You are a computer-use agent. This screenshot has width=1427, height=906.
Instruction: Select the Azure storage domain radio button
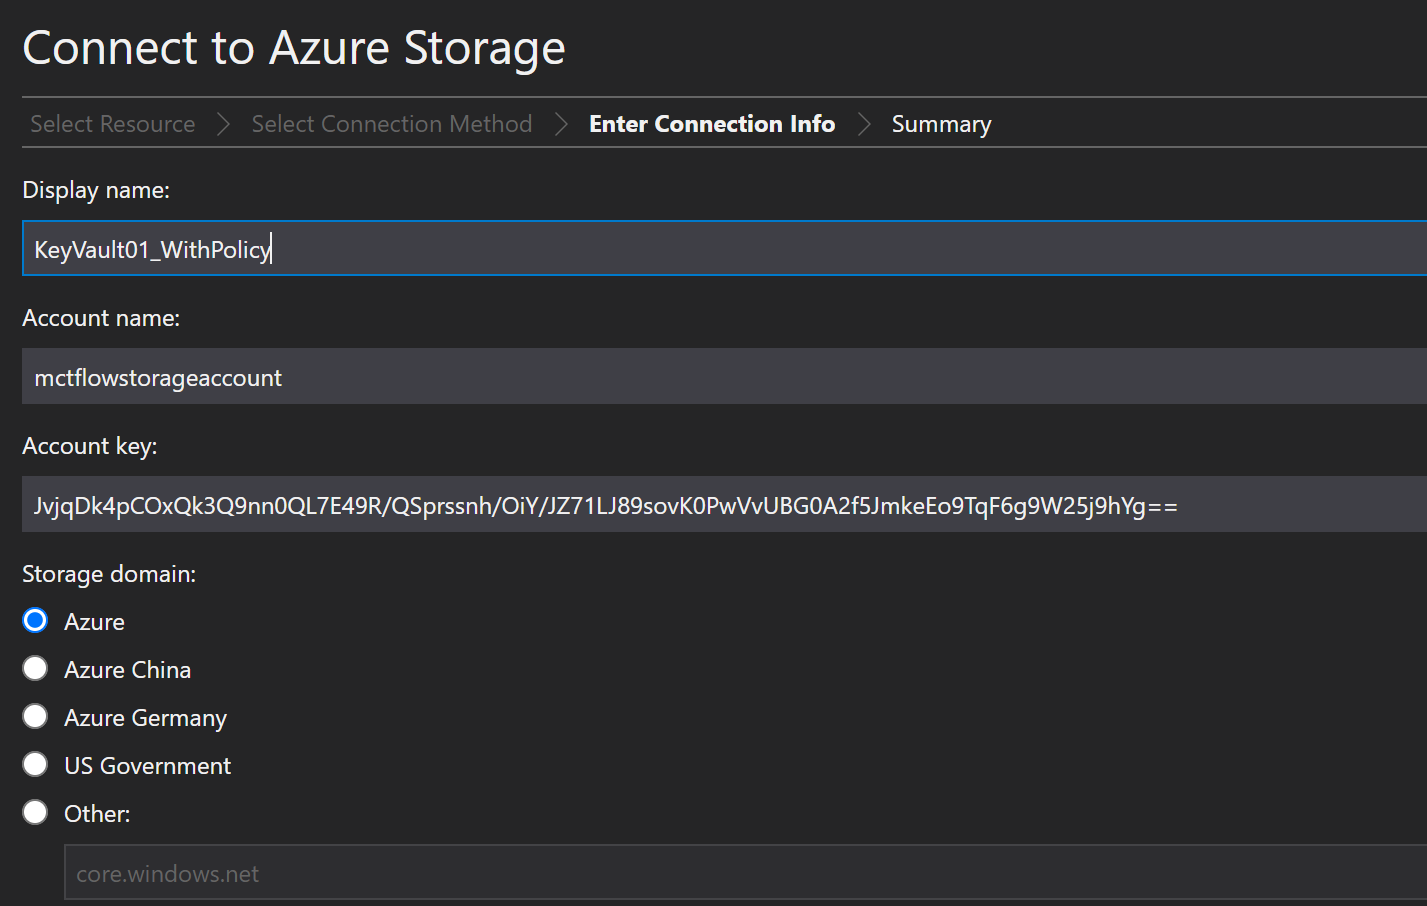click(35, 621)
